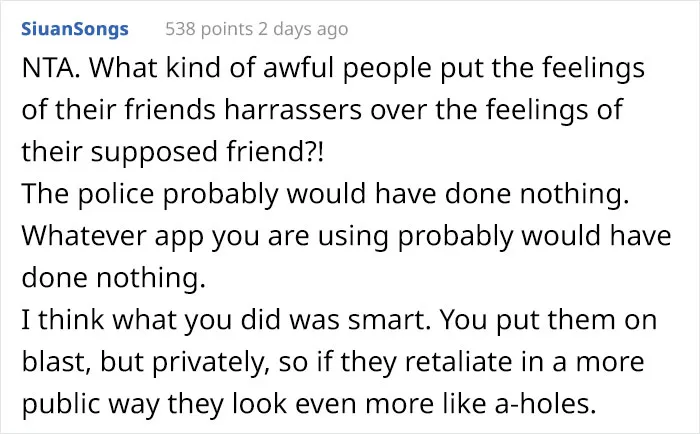Click the standalone 'done nothing.' line
Screen dimensions: 700x434
tap(114, 278)
